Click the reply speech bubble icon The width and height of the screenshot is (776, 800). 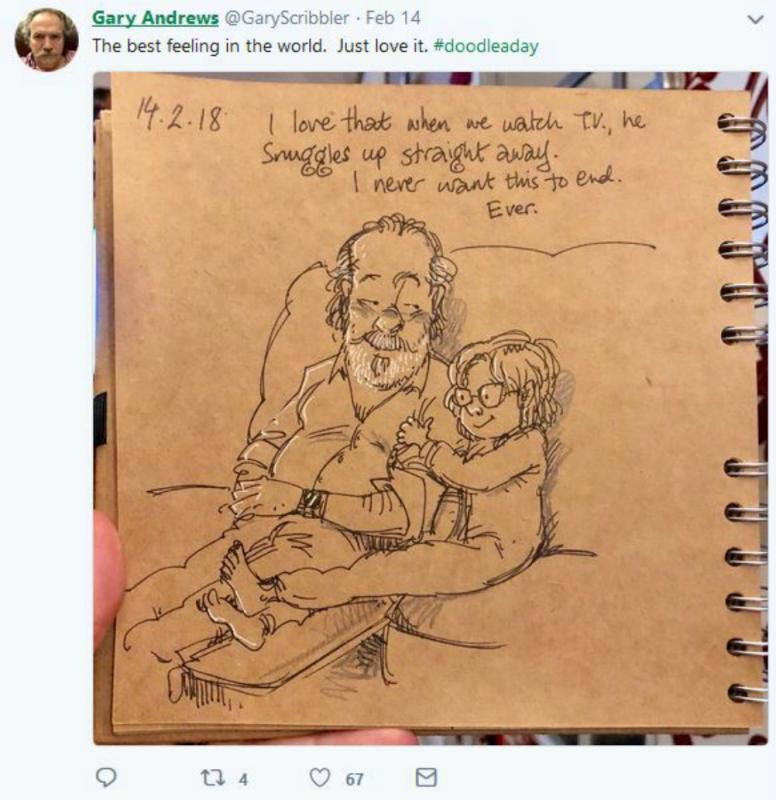tap(106, 778)
